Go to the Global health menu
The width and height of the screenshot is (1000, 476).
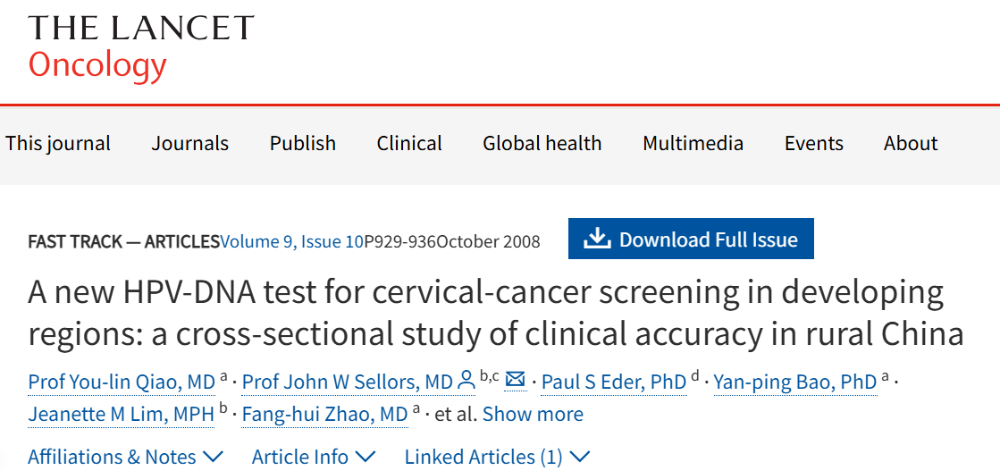click(x=542, y=143)
